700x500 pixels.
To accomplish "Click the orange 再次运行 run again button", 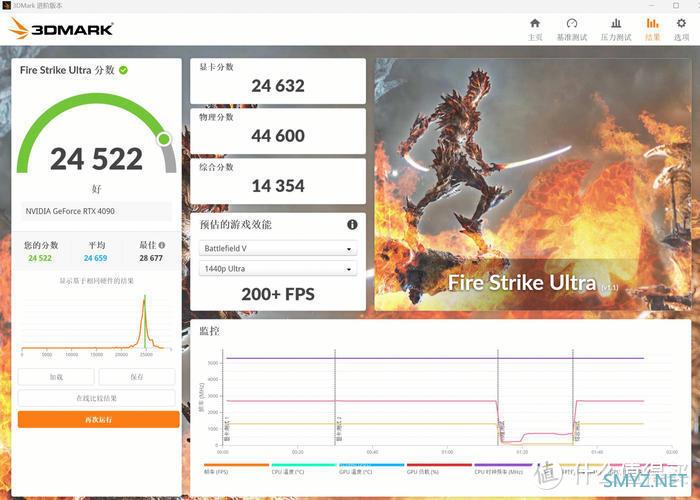I will (99, 419).
